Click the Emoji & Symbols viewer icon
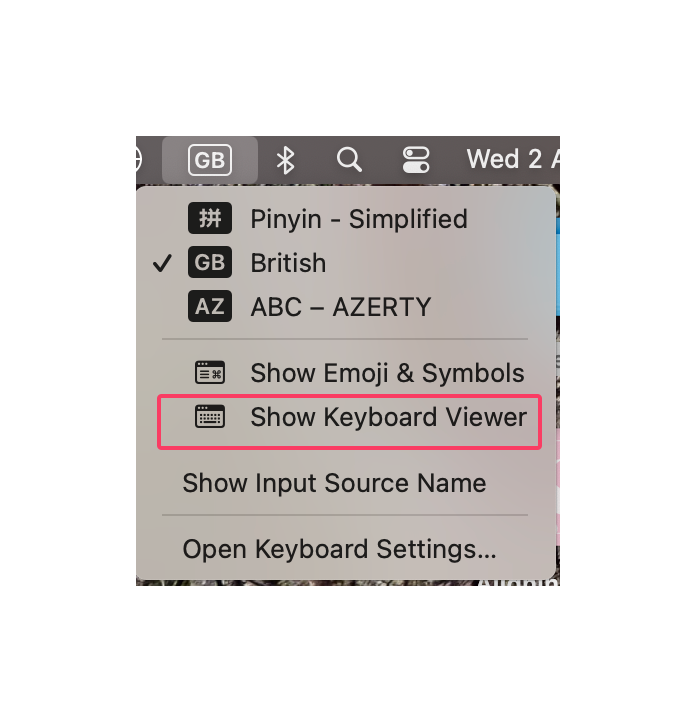The width and height of the screenshot is (696, 722). pyautogui.click(x=210, y=373)
